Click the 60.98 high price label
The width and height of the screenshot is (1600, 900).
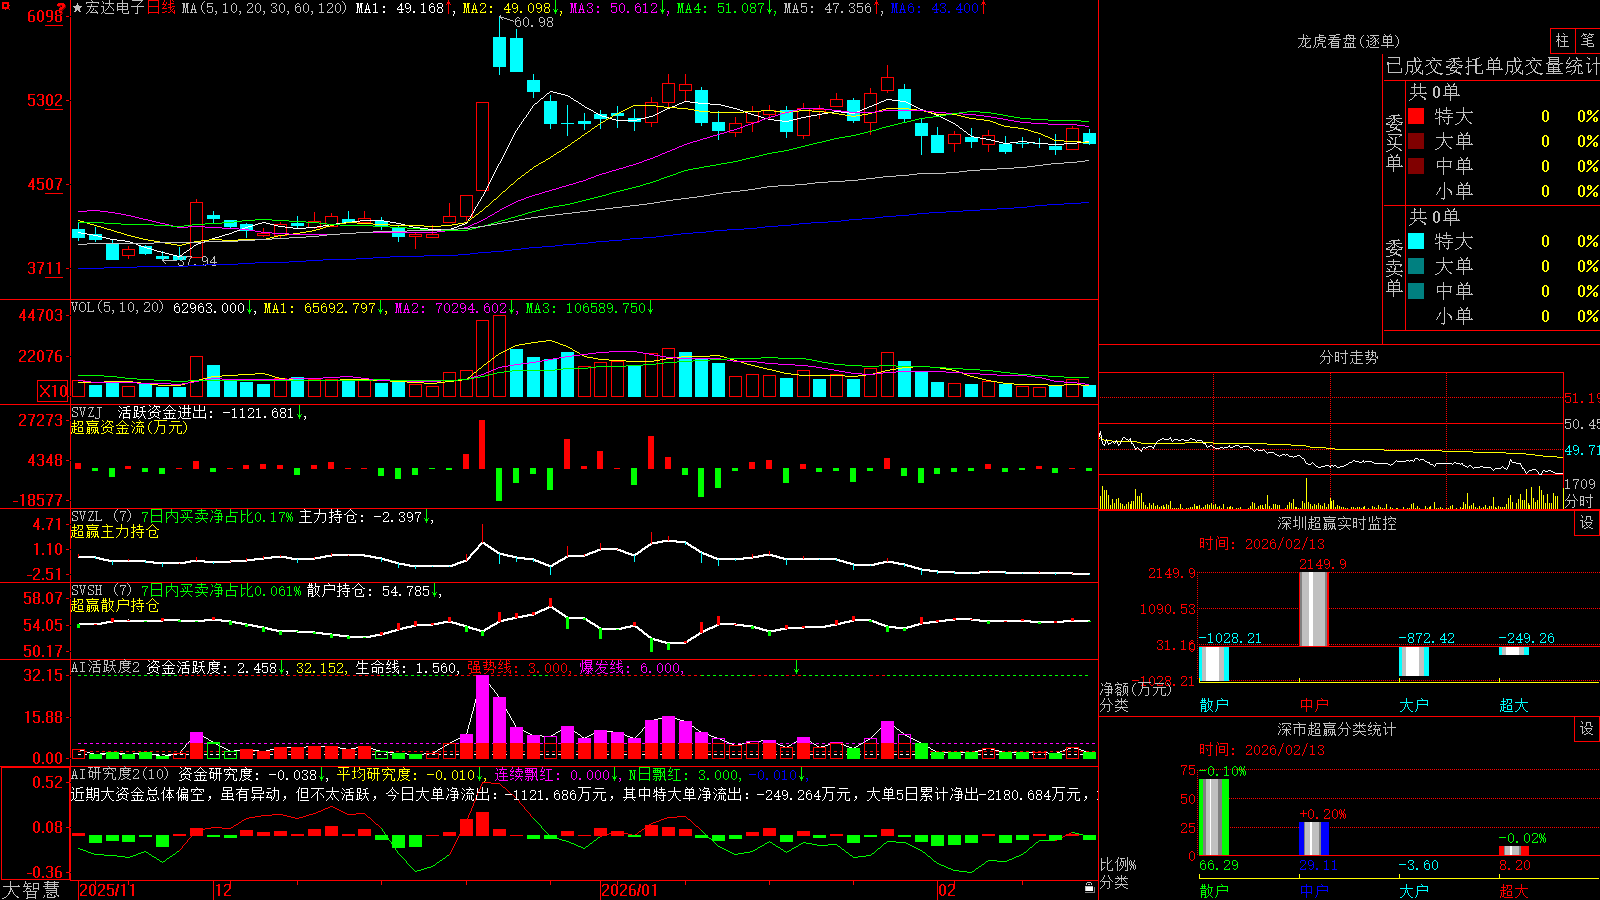tap(534, 22)
